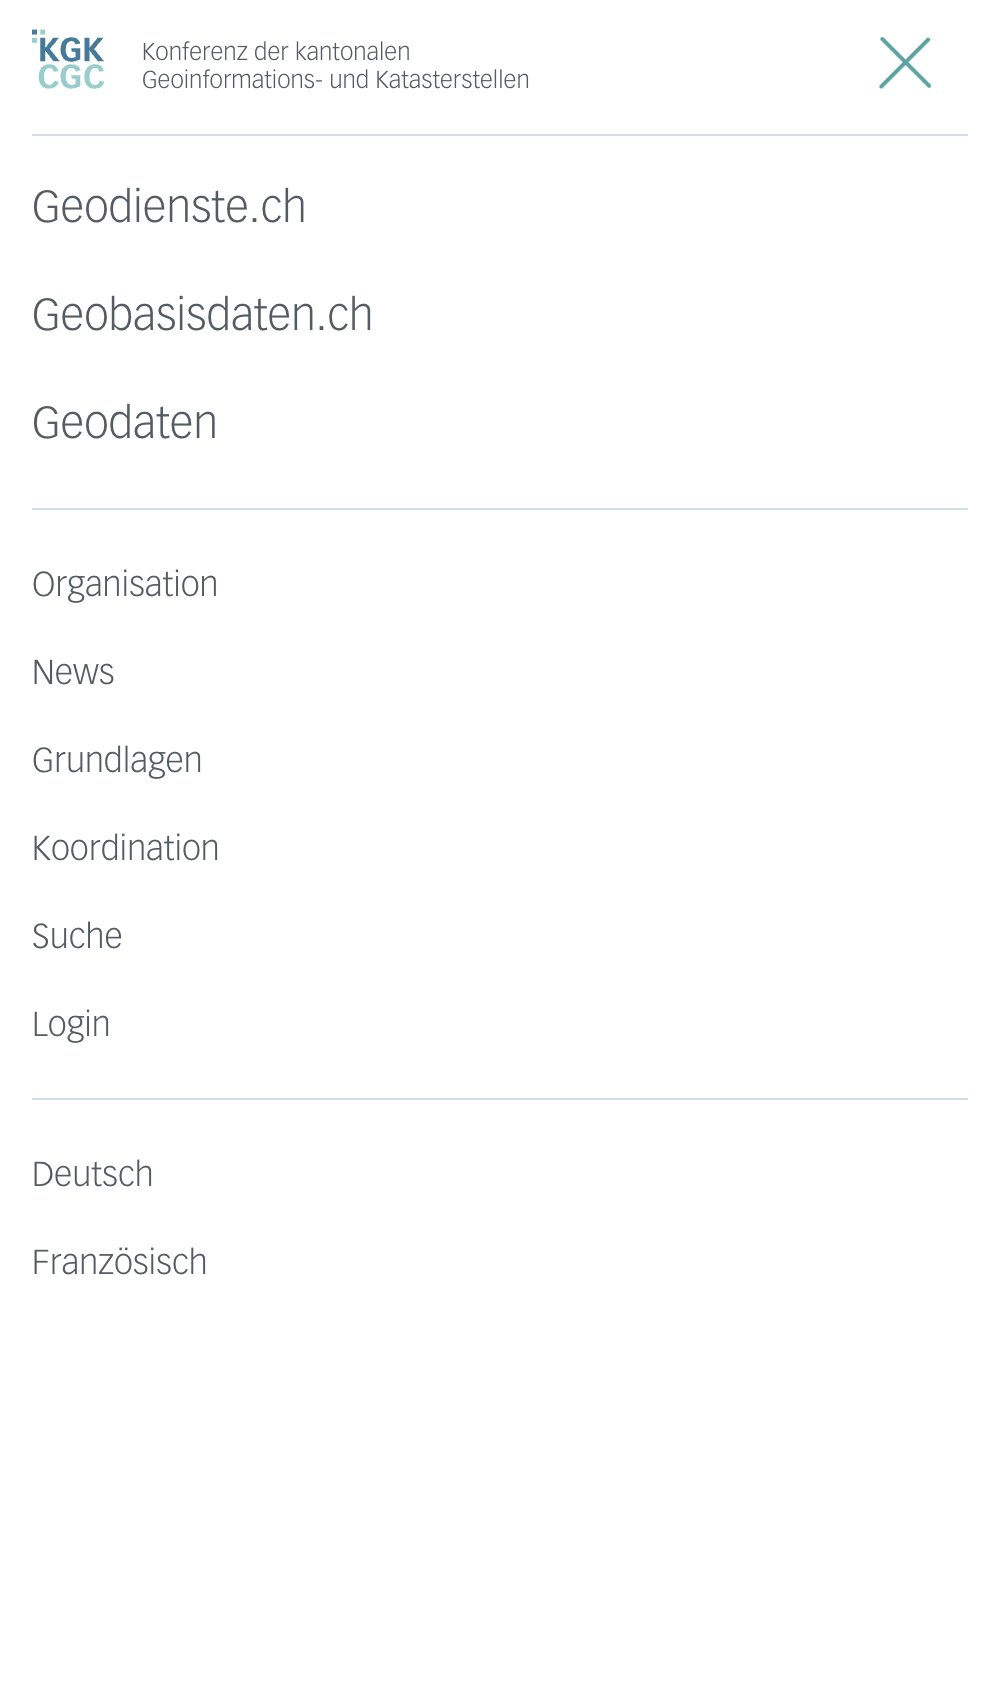Select News in the navigation

(73, 672)
